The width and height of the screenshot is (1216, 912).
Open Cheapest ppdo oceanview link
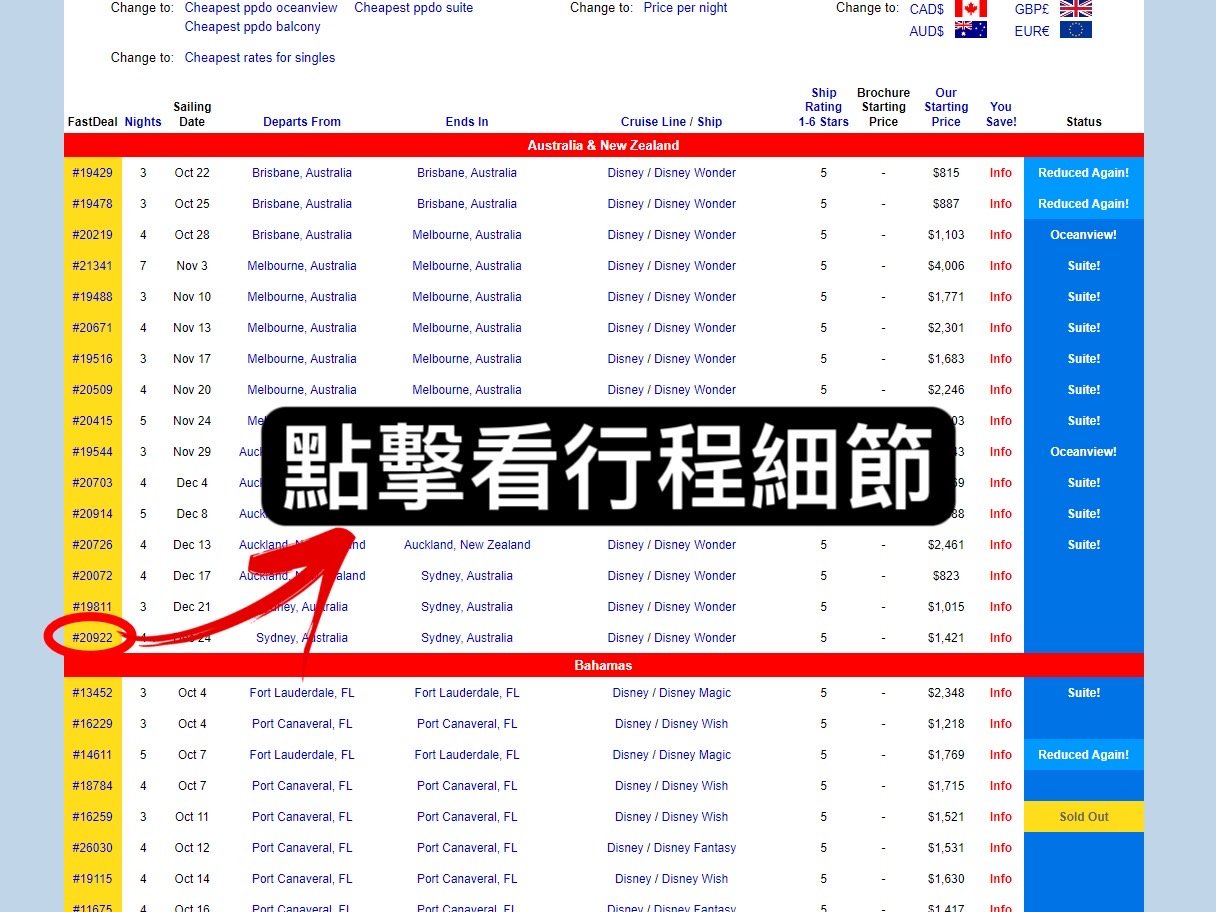261,8
